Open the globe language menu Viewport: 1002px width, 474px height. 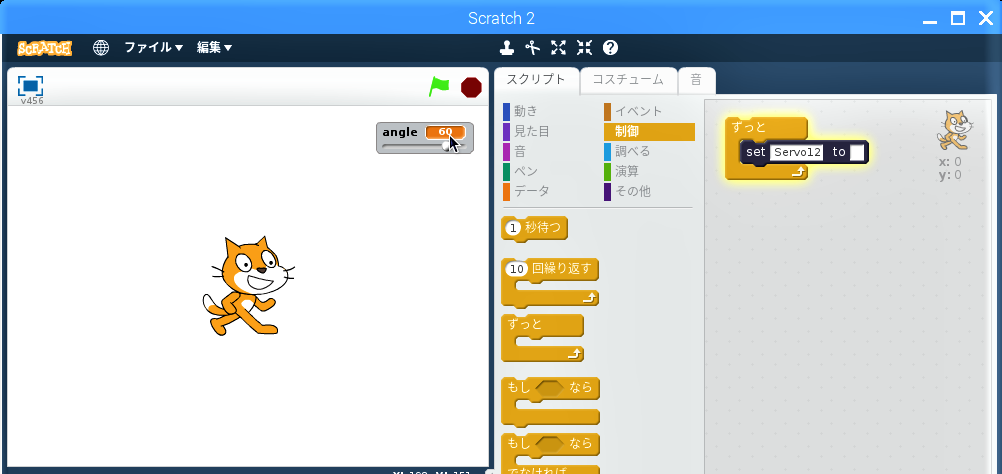101,48
